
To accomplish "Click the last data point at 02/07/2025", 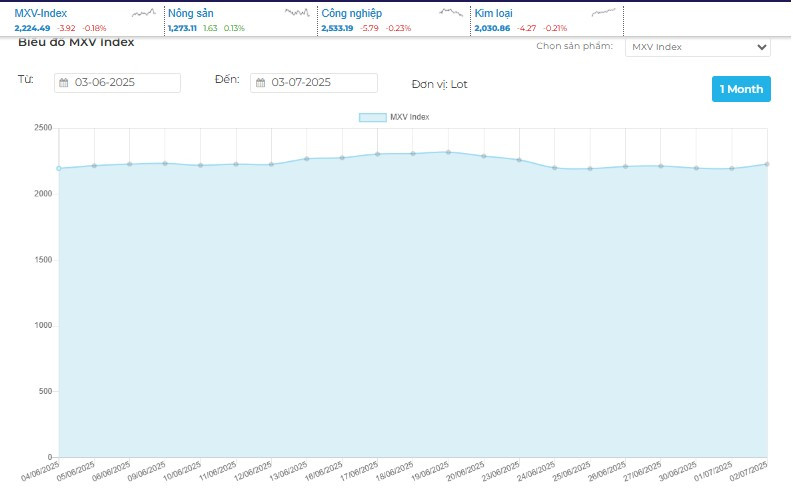I will [x=767, y=164].
